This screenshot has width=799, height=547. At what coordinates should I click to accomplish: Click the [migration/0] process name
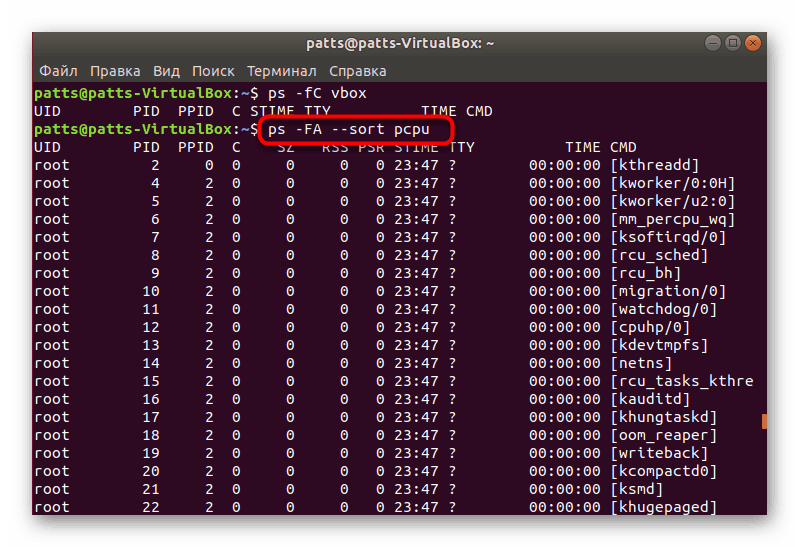point(668,291)
